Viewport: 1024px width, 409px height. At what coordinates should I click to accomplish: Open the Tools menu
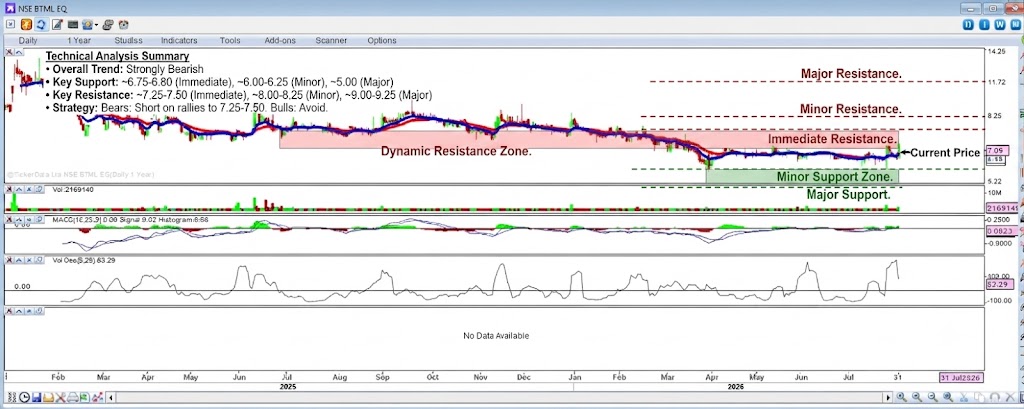[230, 41]
